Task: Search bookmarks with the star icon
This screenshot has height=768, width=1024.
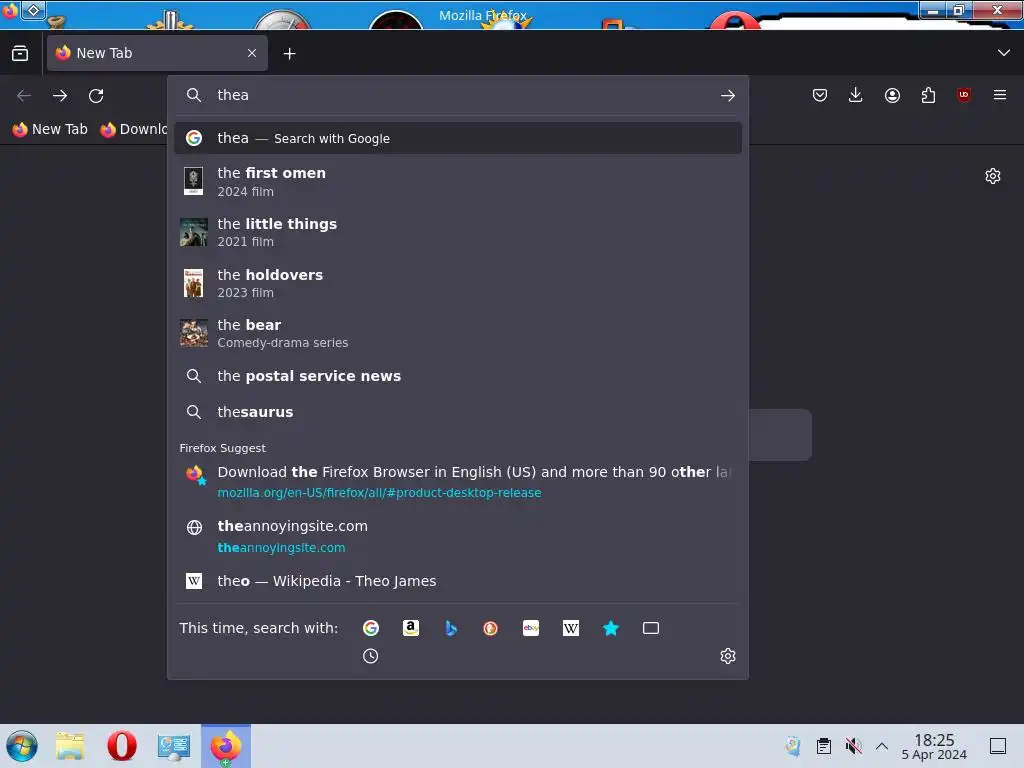Action: [x=611, y=628]
